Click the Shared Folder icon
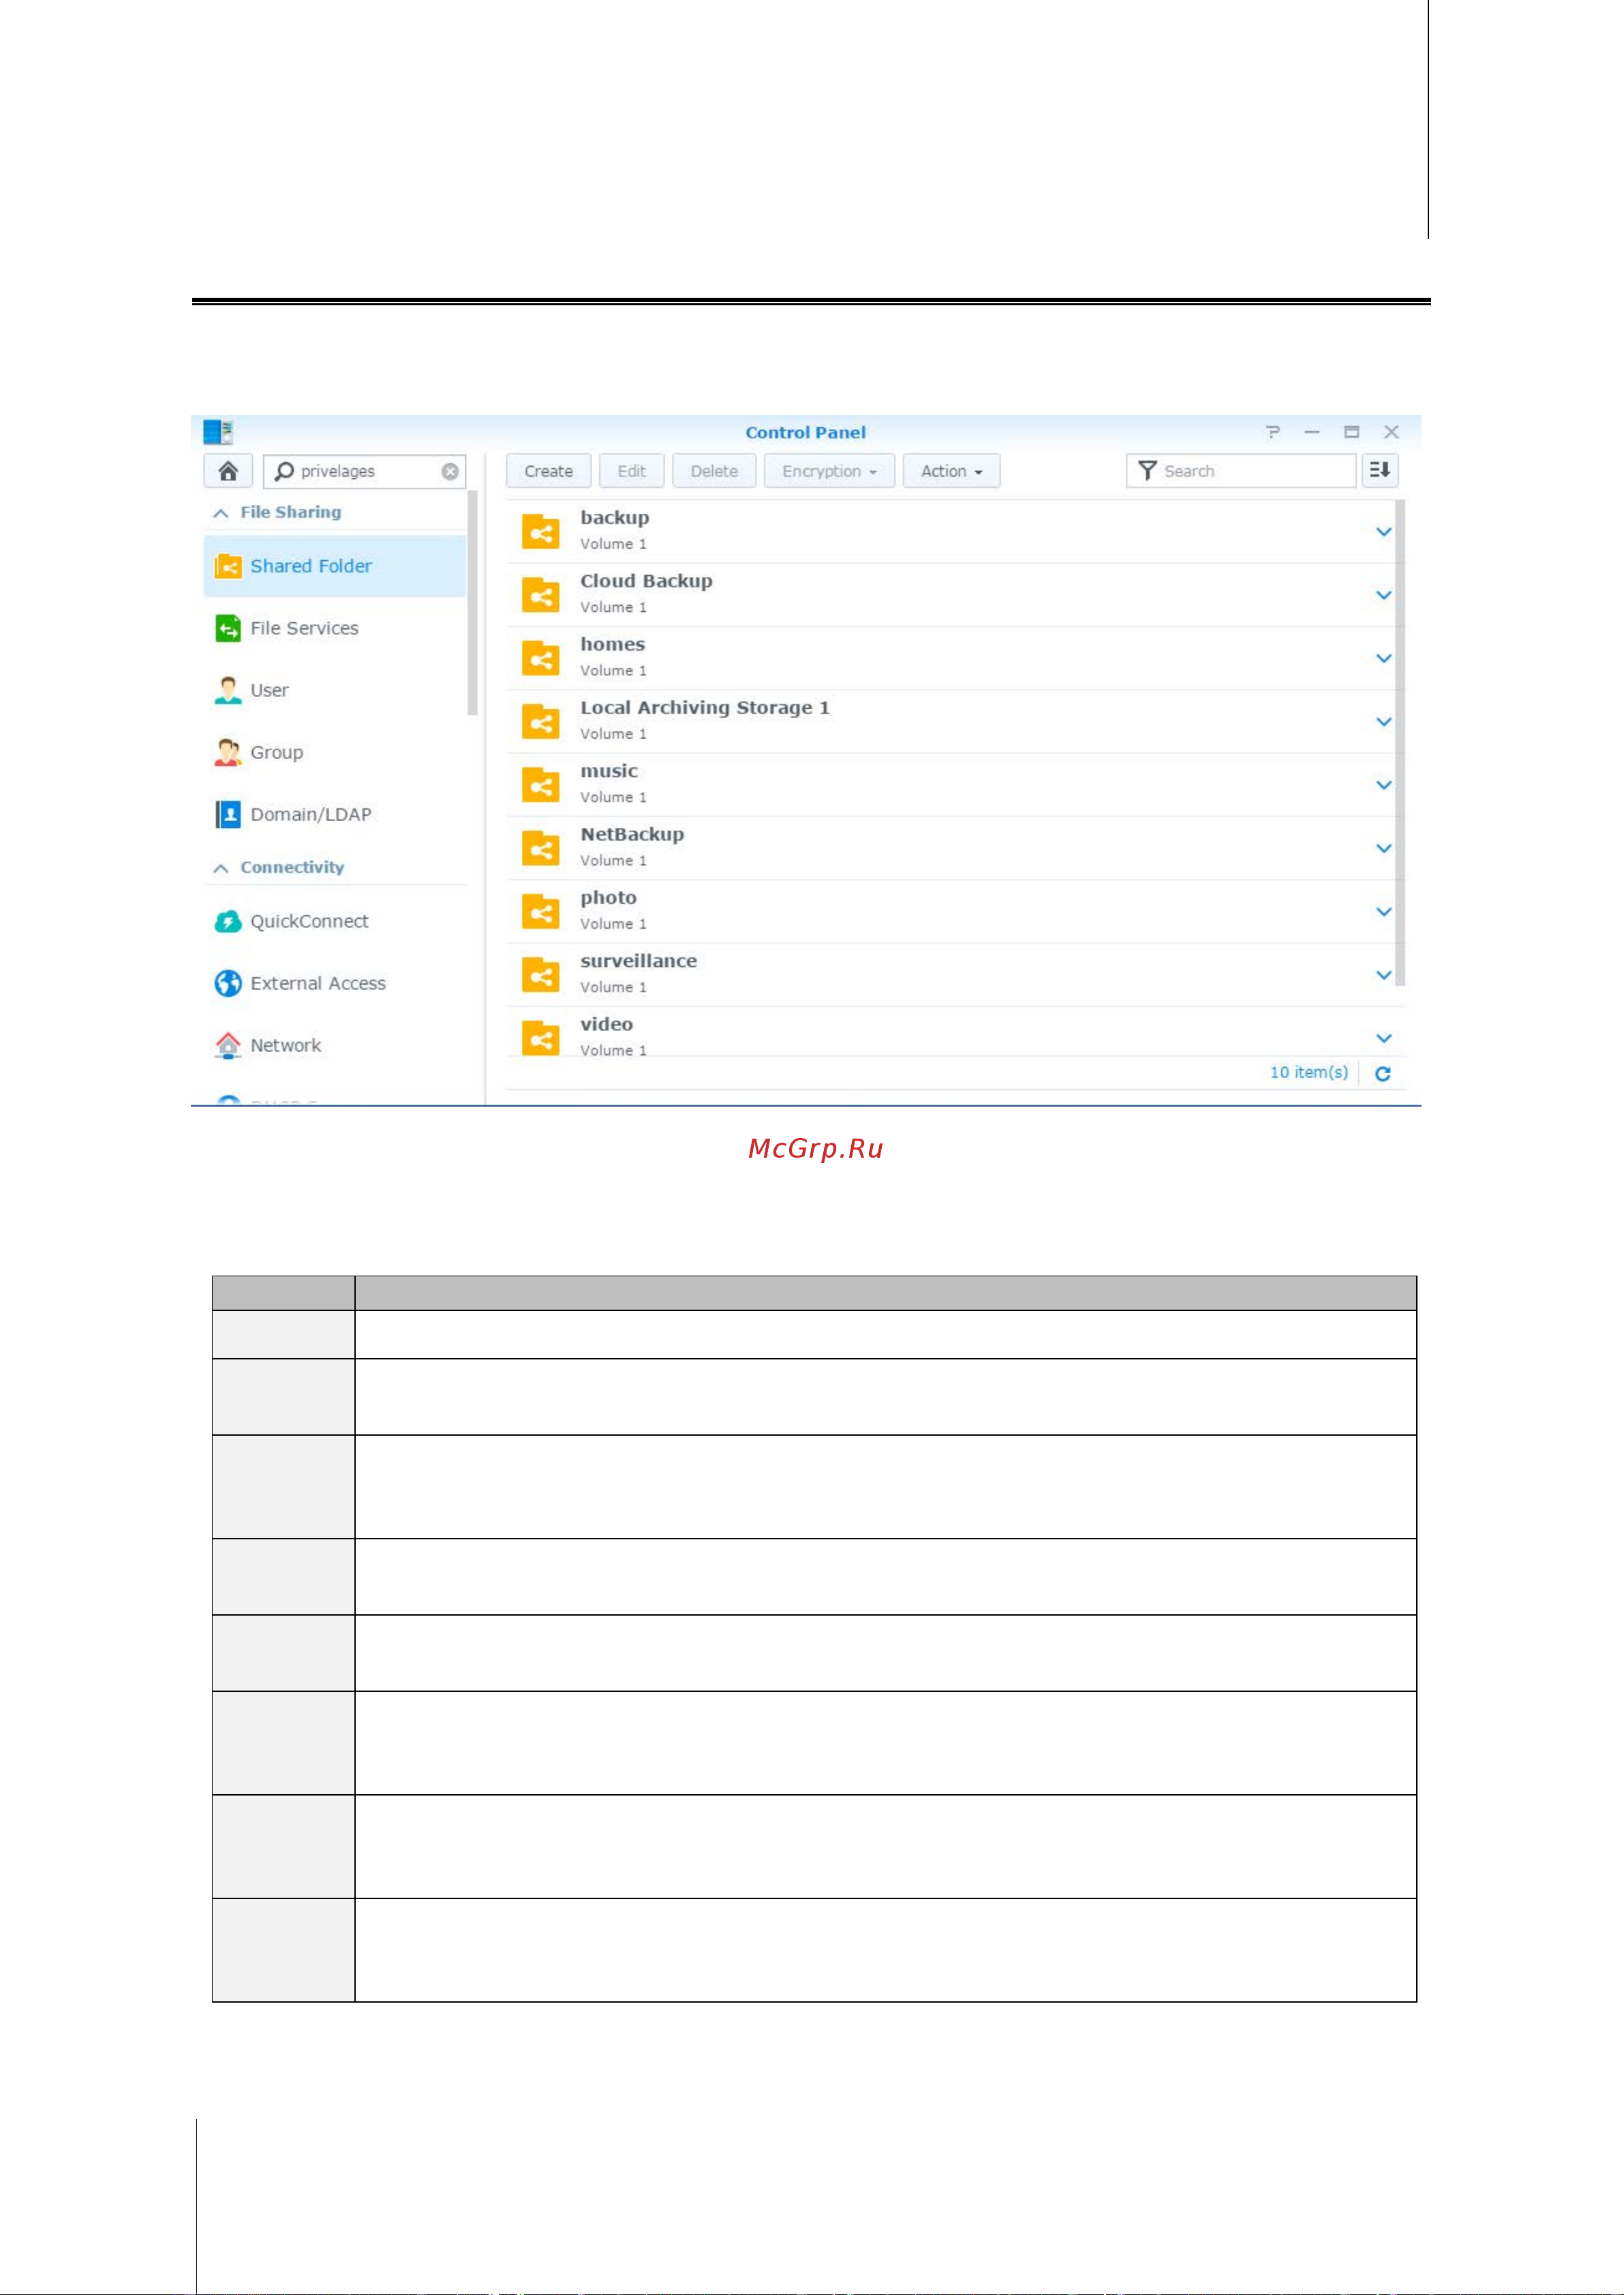The width and height of the screenshot is (1624, 2295). pos(228,567)
